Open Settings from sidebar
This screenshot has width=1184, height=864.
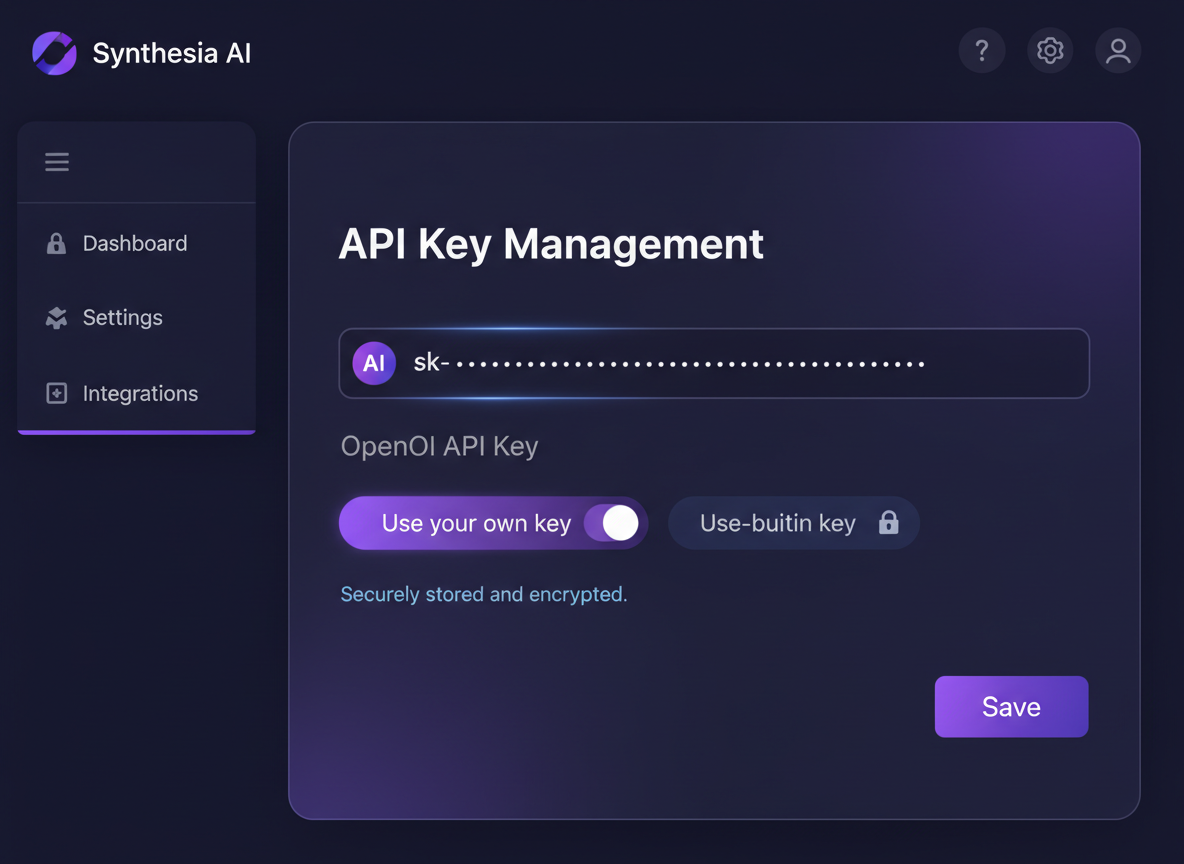click(136, 318)
